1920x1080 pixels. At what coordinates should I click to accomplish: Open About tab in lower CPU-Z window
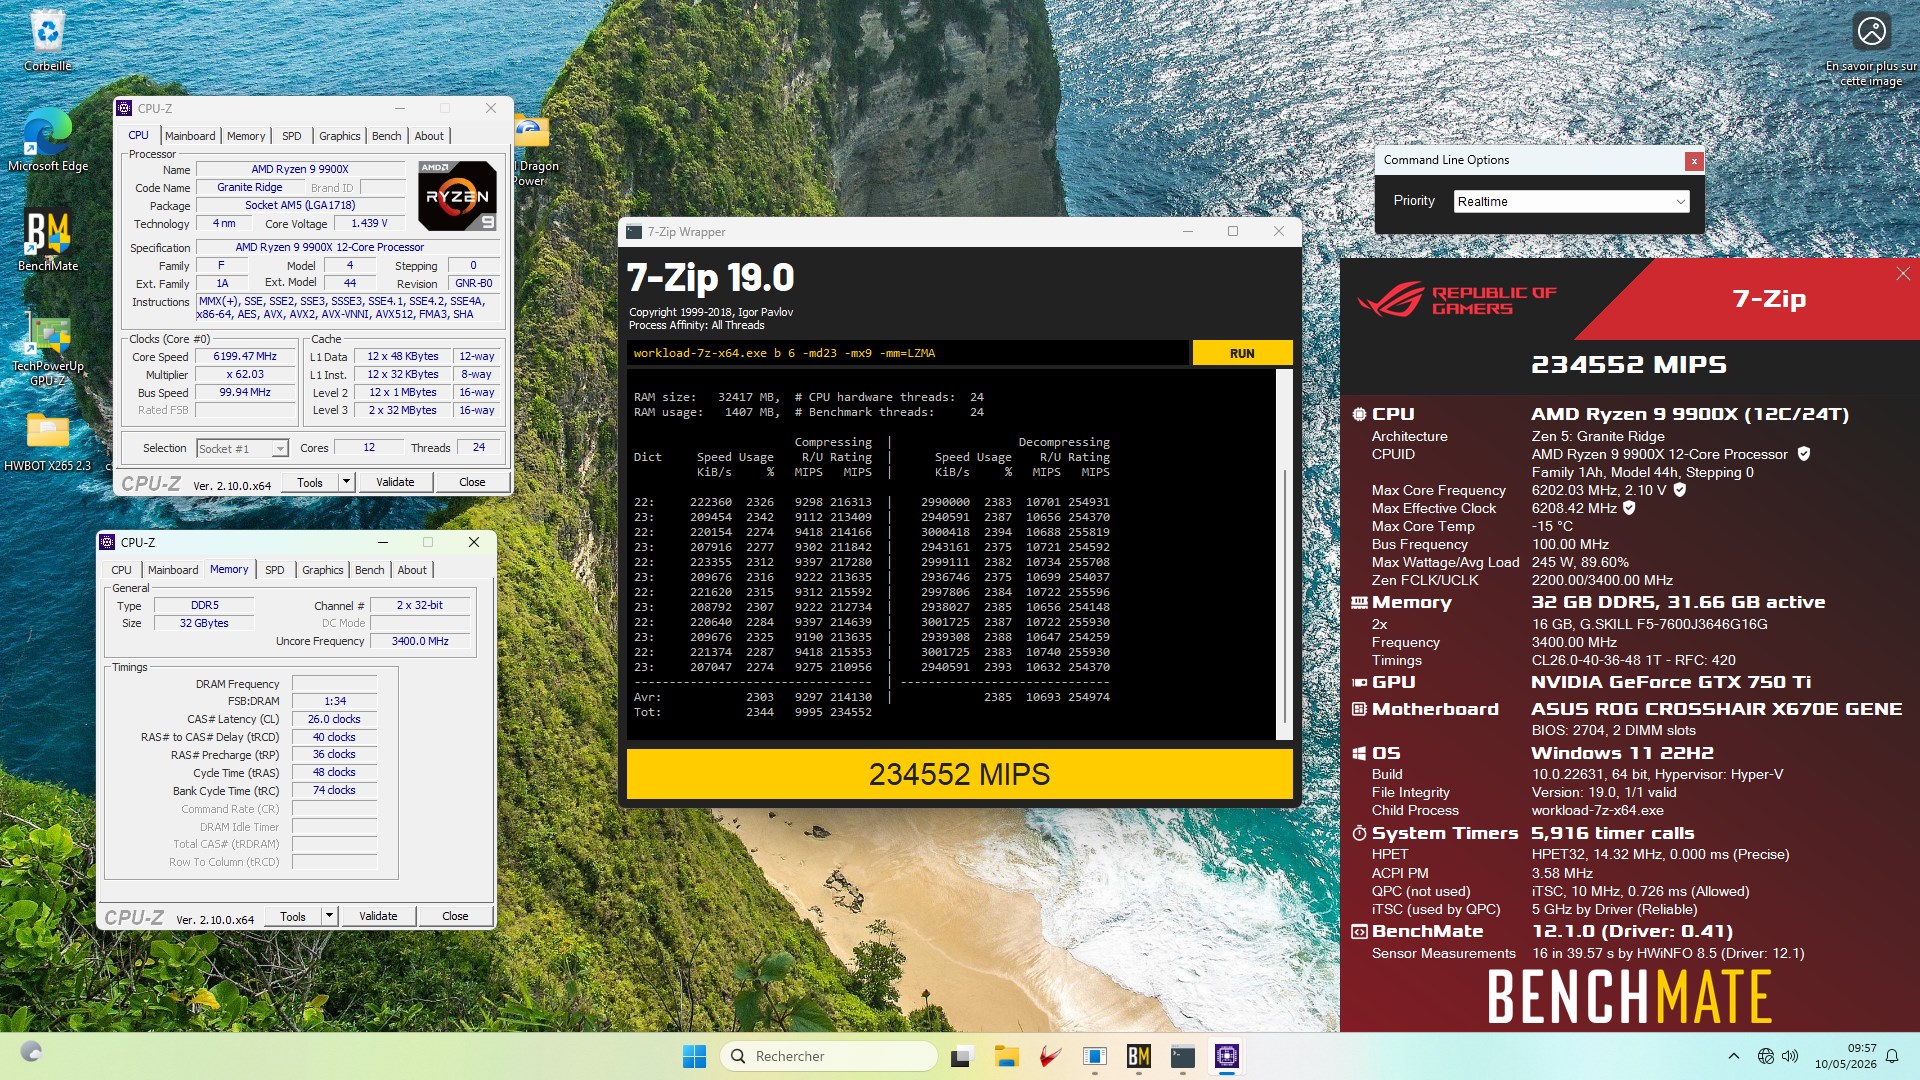pyautogui.click(x=412, y=570)
